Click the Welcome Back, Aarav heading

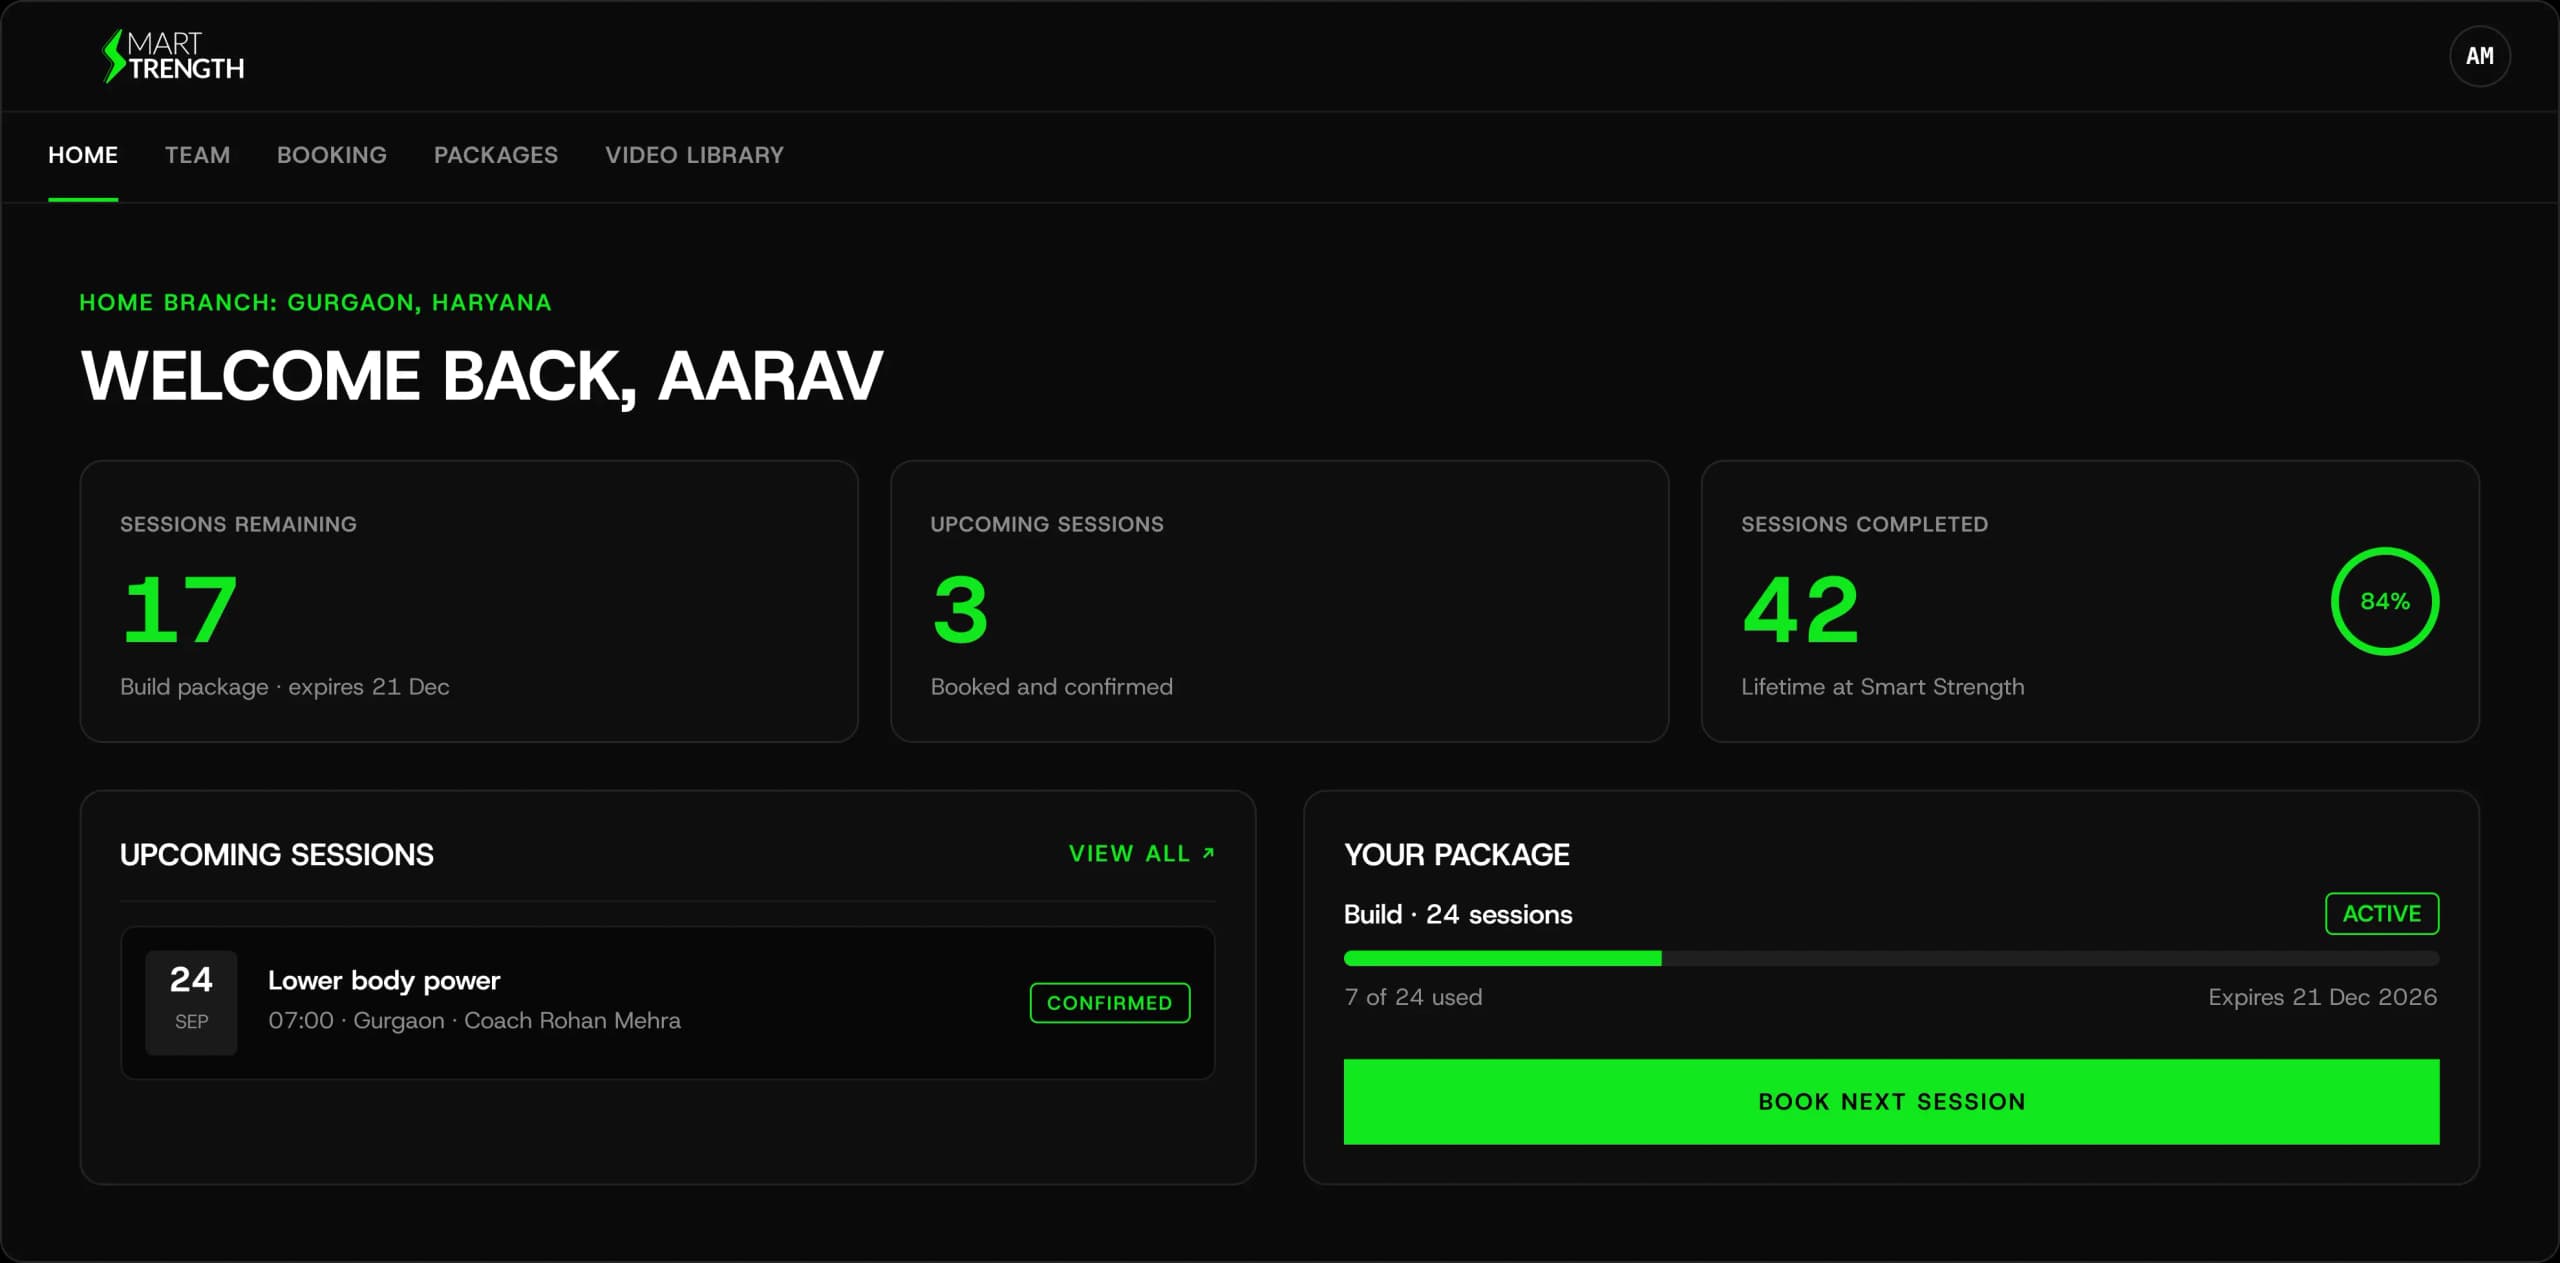(481, 376)
